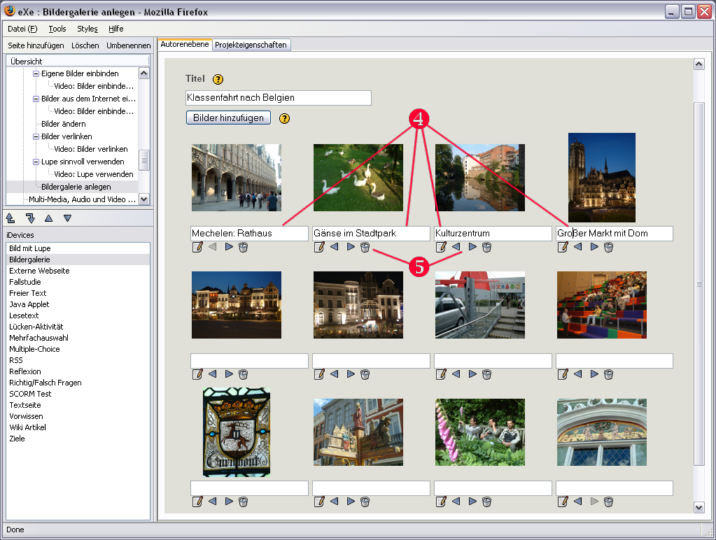
Task: Click the cathedral at night thumbnail
Action: click(602, 177)
